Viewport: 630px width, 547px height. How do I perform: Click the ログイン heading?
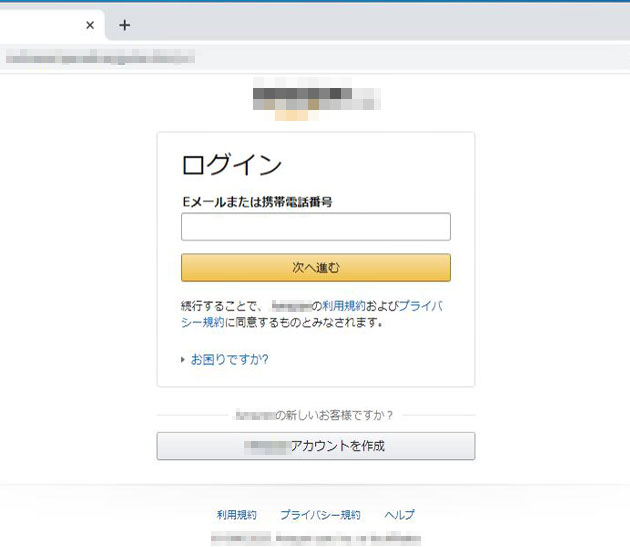pos(231,165)
